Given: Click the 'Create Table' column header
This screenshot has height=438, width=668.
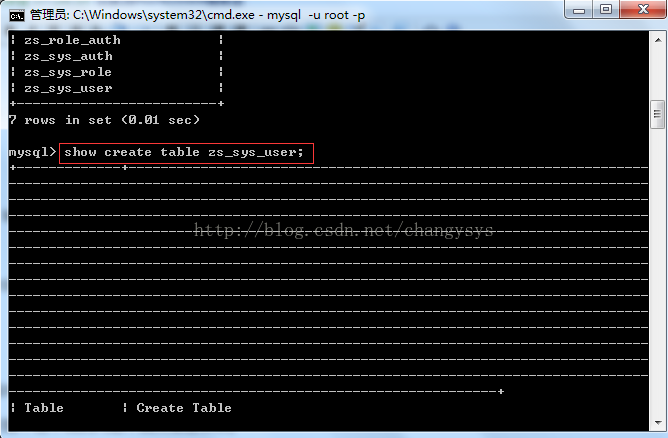Looking at the screenshot, I should point(184,408).
